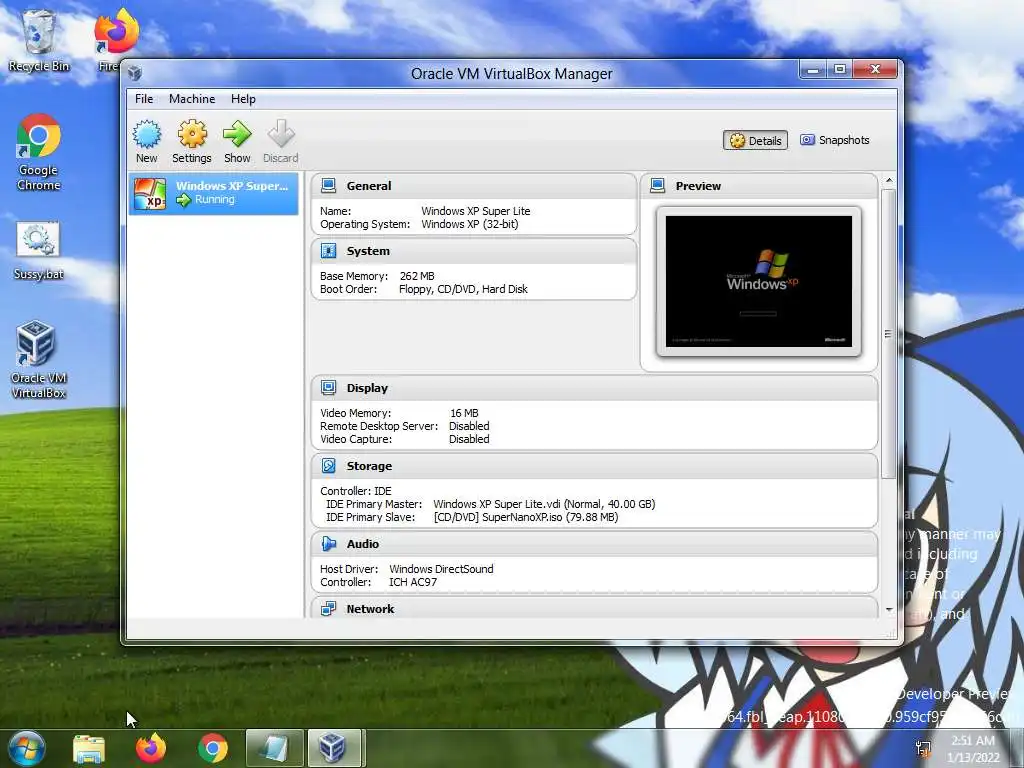Screen dimensions: 1024x768
Task: Open the File menu
Action: (144, 99)
